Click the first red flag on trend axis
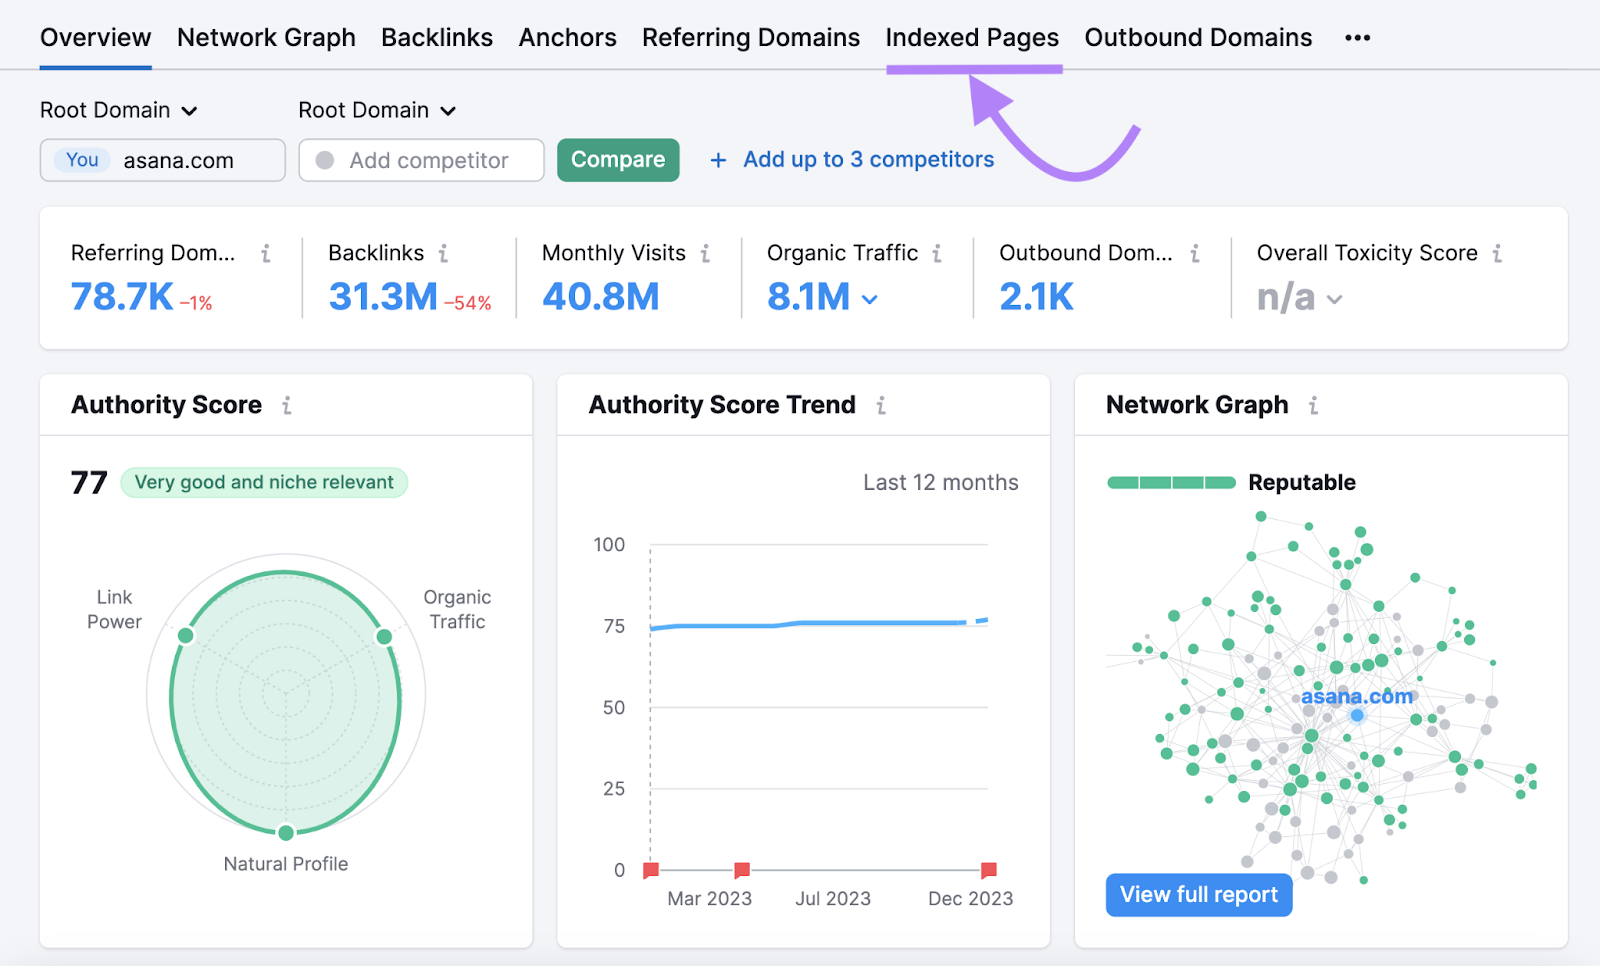The width and height of the screenshot is (1600, 966). pyautogui.click(x=651, y=870)
